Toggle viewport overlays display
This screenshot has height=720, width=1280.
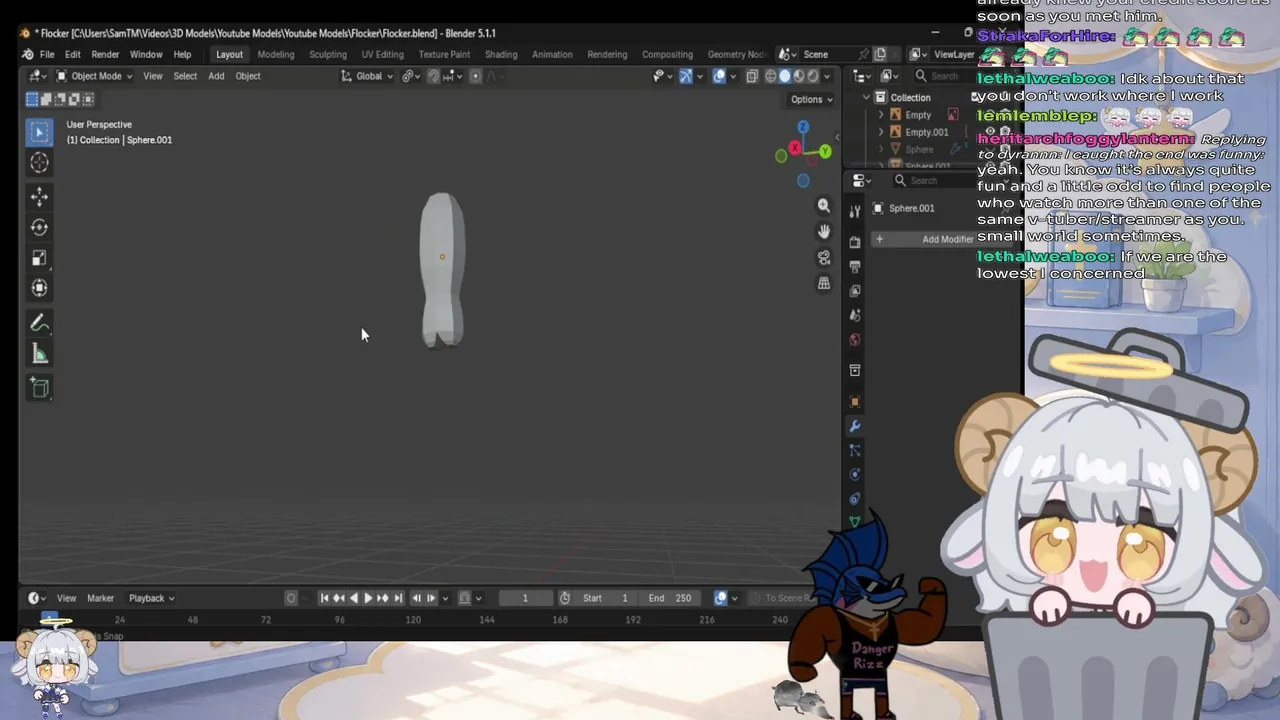(x=719, y=76)
